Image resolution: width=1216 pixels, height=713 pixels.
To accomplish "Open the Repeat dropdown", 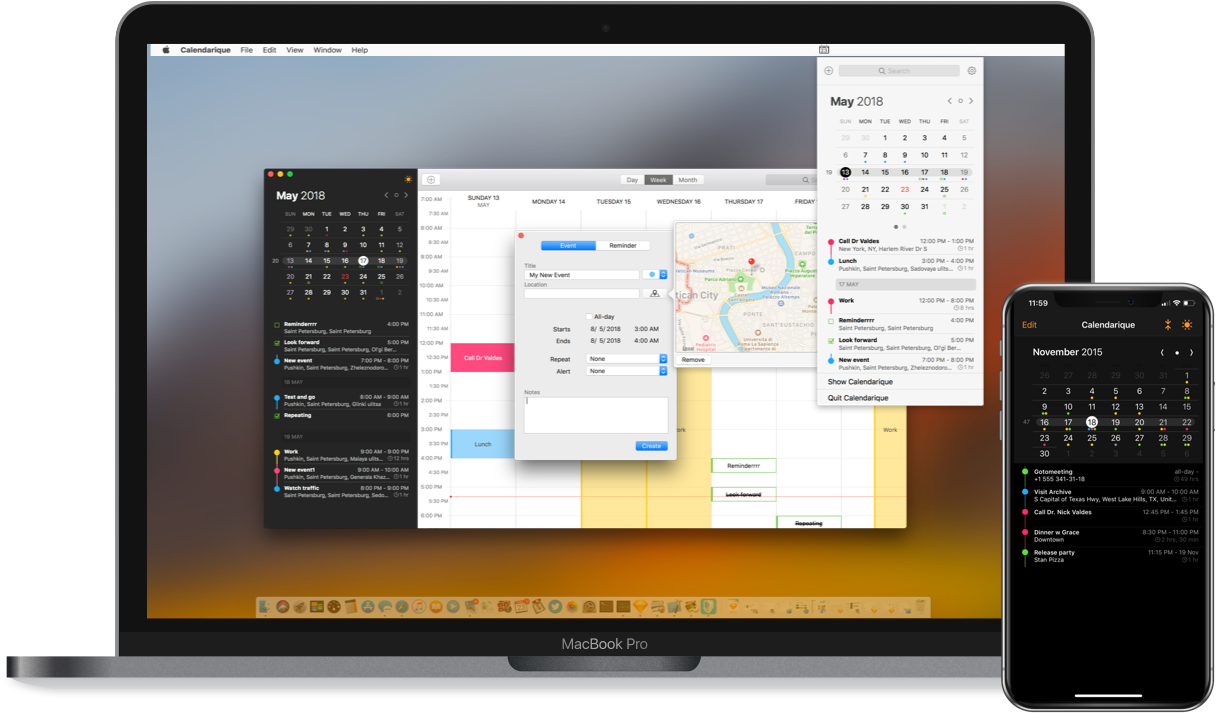I will pos(627,358).
